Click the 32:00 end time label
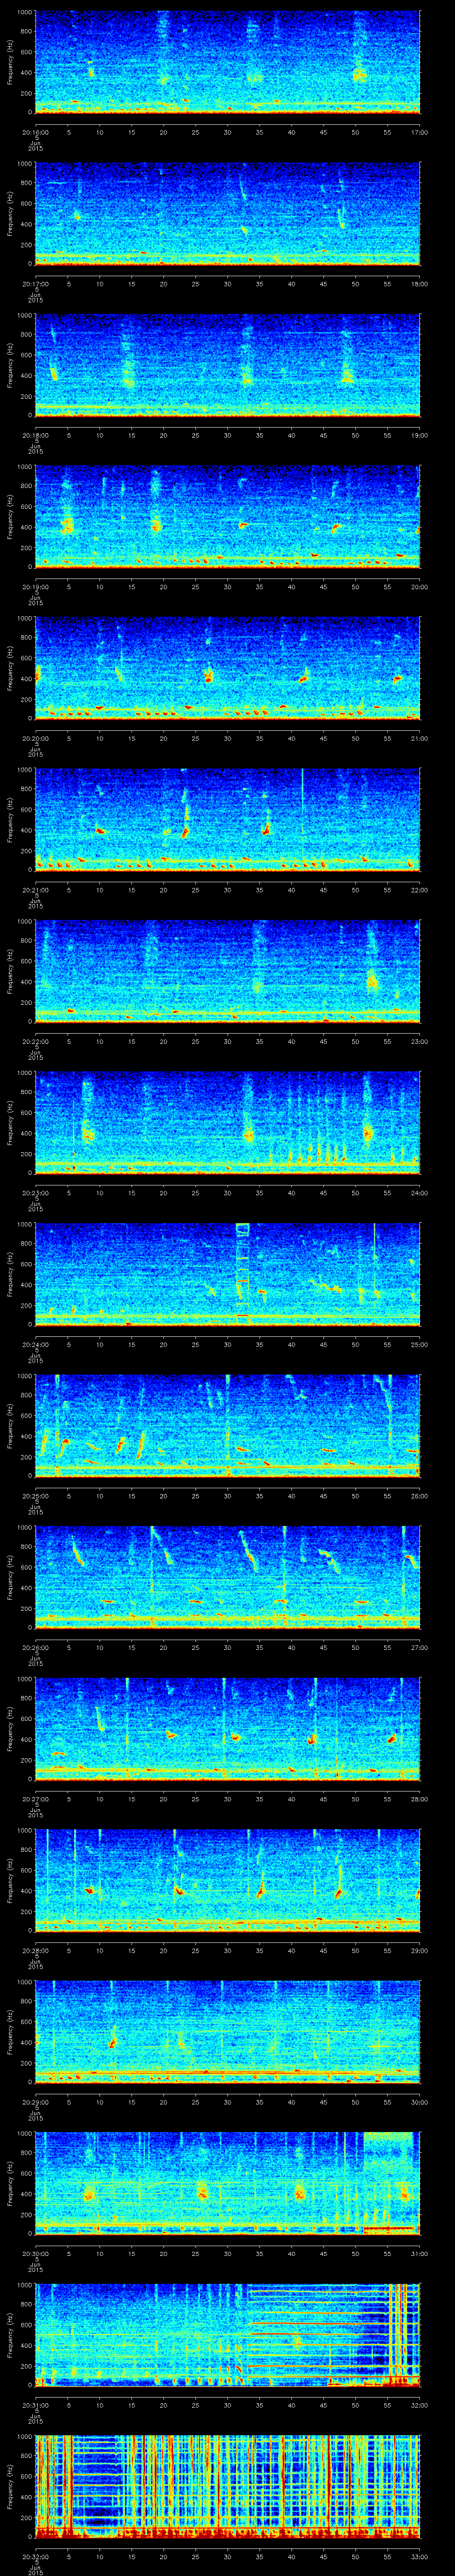Screen dimensions: 455x2576 click(420, 2405)
